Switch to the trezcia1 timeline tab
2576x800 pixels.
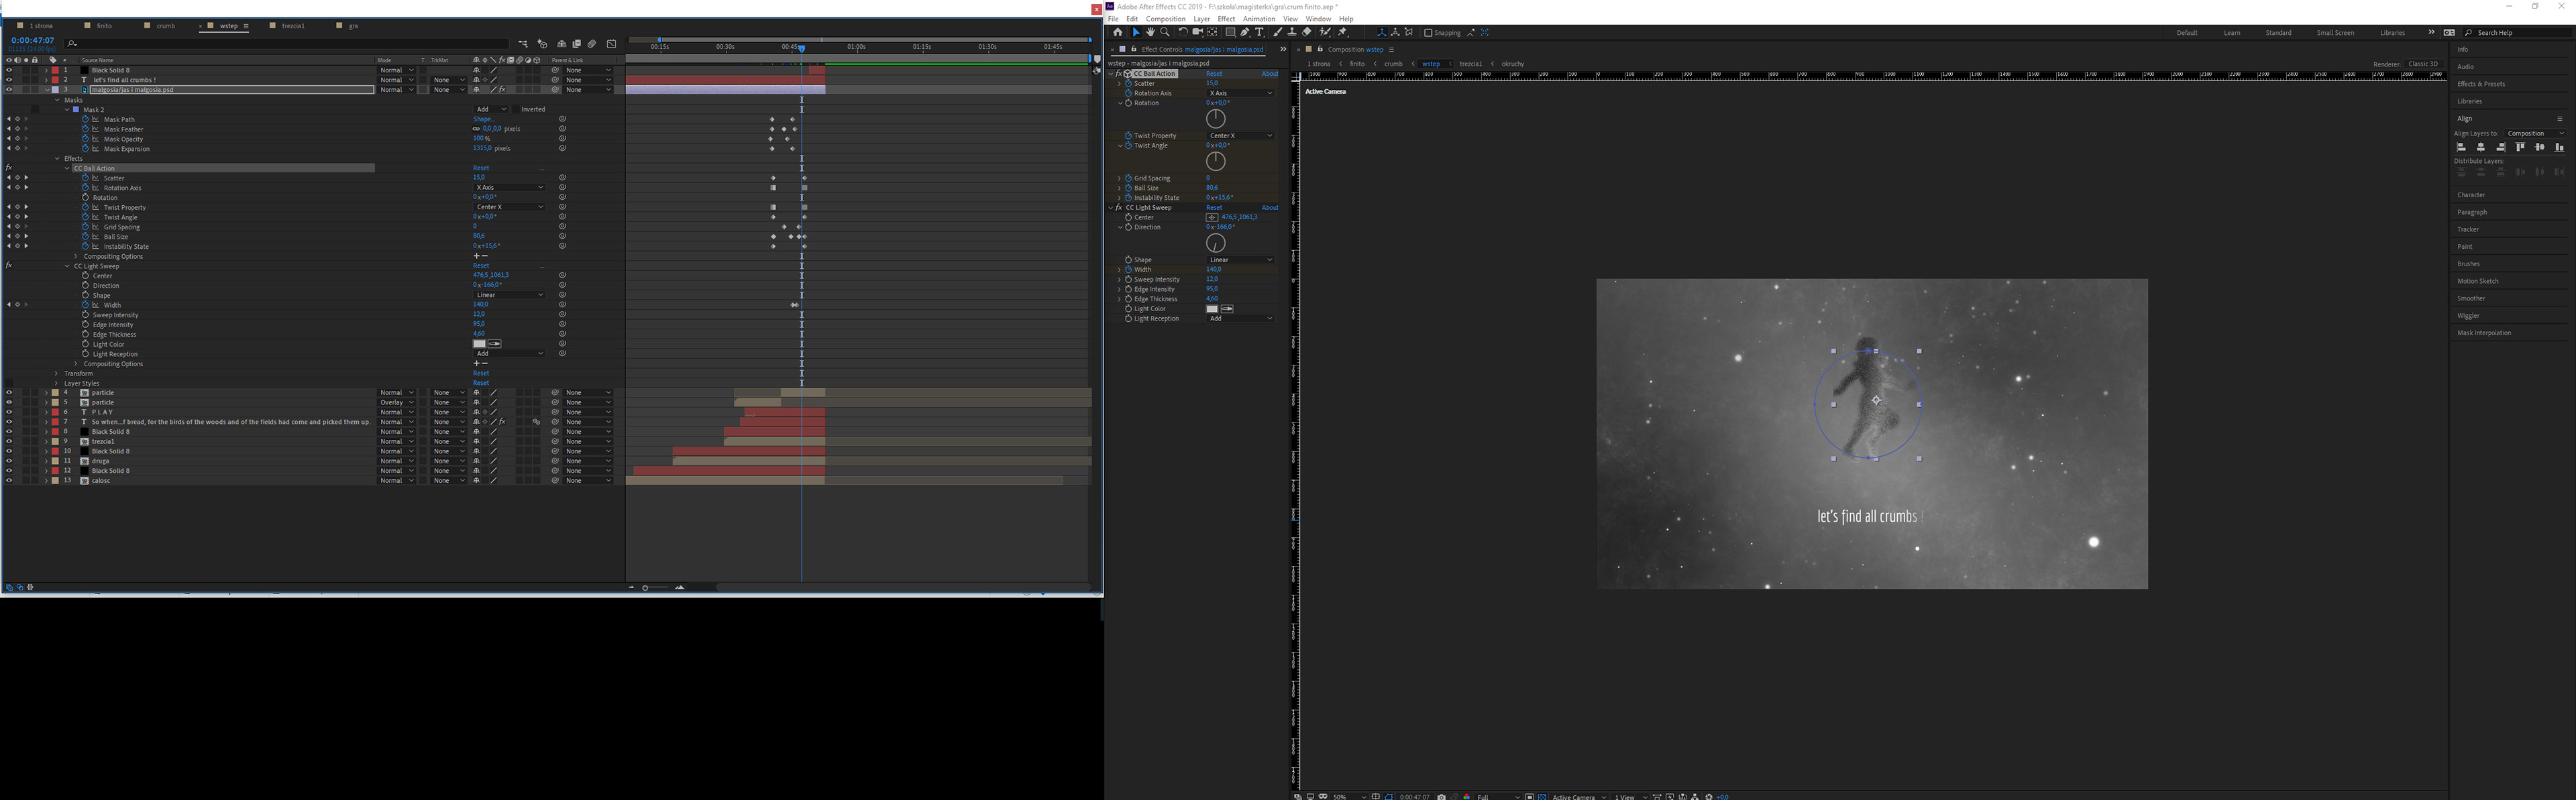pyautogui.click(x=293, y=26)
